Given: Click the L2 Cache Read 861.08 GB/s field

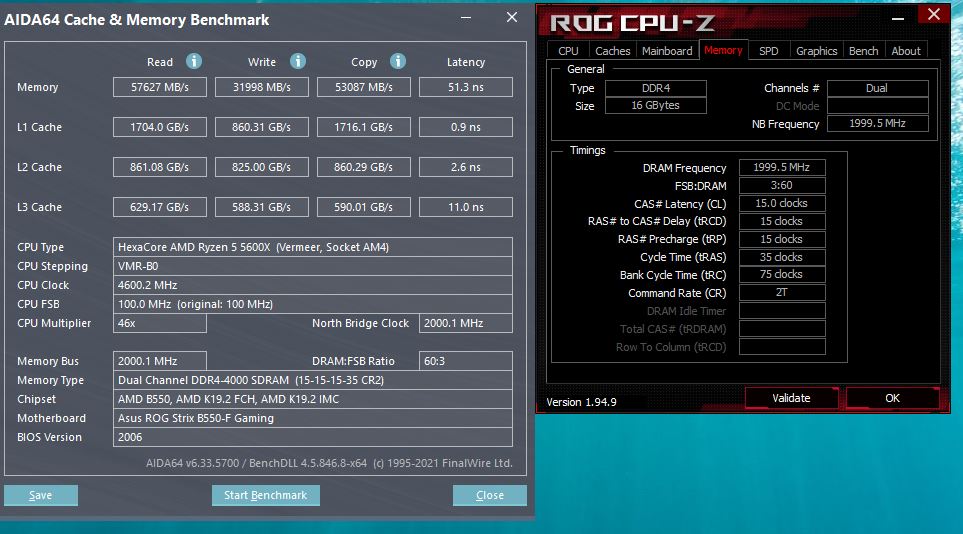Looking at the screenshot, I should pos(160,167).
